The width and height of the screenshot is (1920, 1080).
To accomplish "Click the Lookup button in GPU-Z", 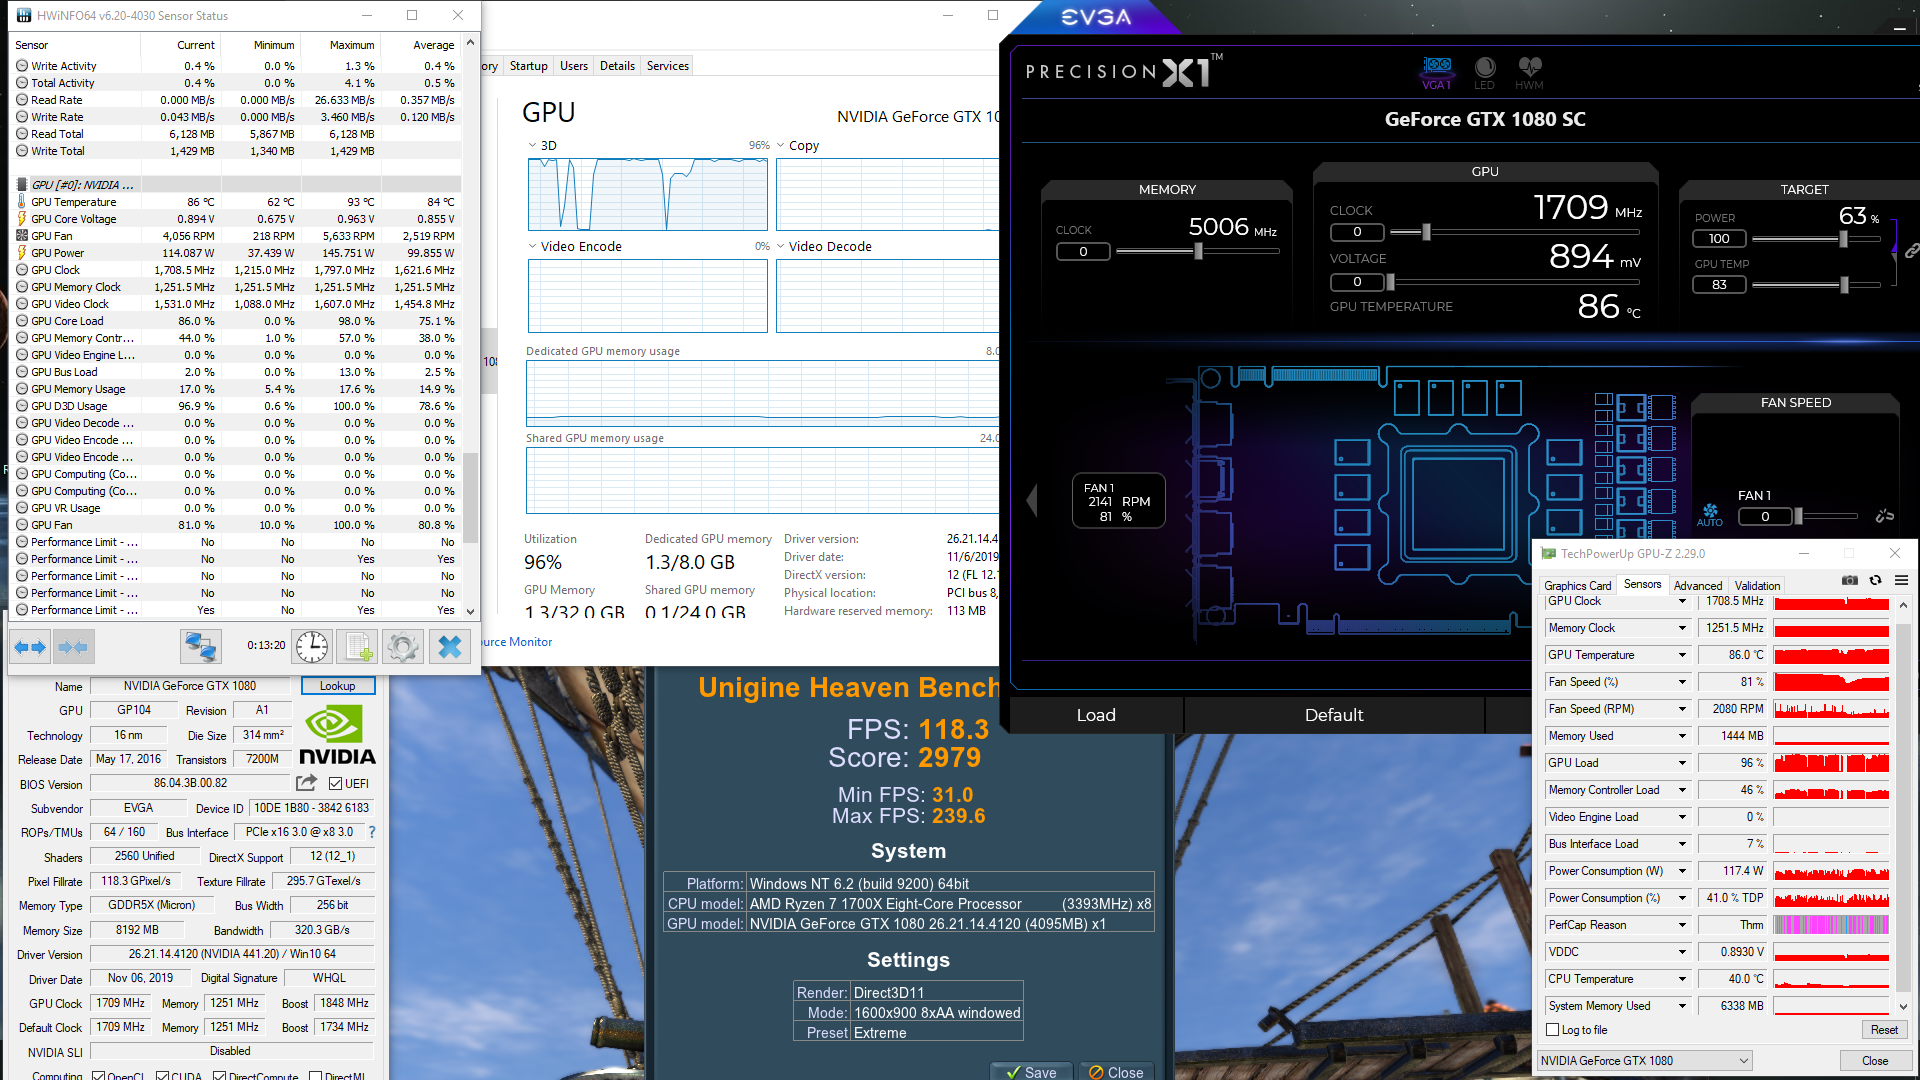I will (338, 686).
